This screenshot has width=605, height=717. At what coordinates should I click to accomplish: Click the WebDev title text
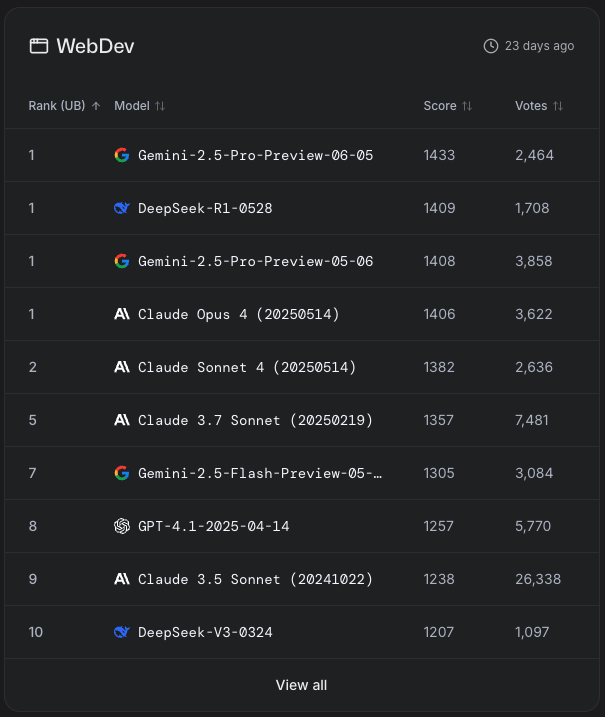pyautogui.click(x=95, y=46)
